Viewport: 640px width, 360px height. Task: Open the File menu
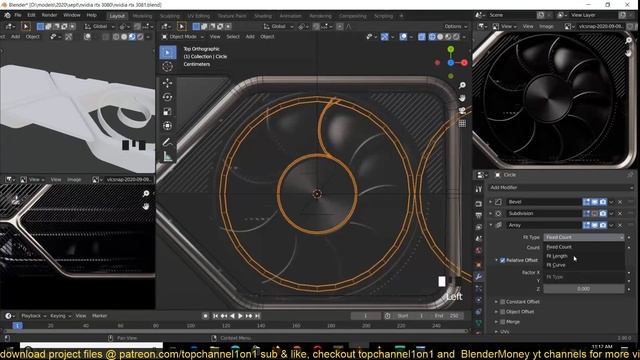(18, 15)
